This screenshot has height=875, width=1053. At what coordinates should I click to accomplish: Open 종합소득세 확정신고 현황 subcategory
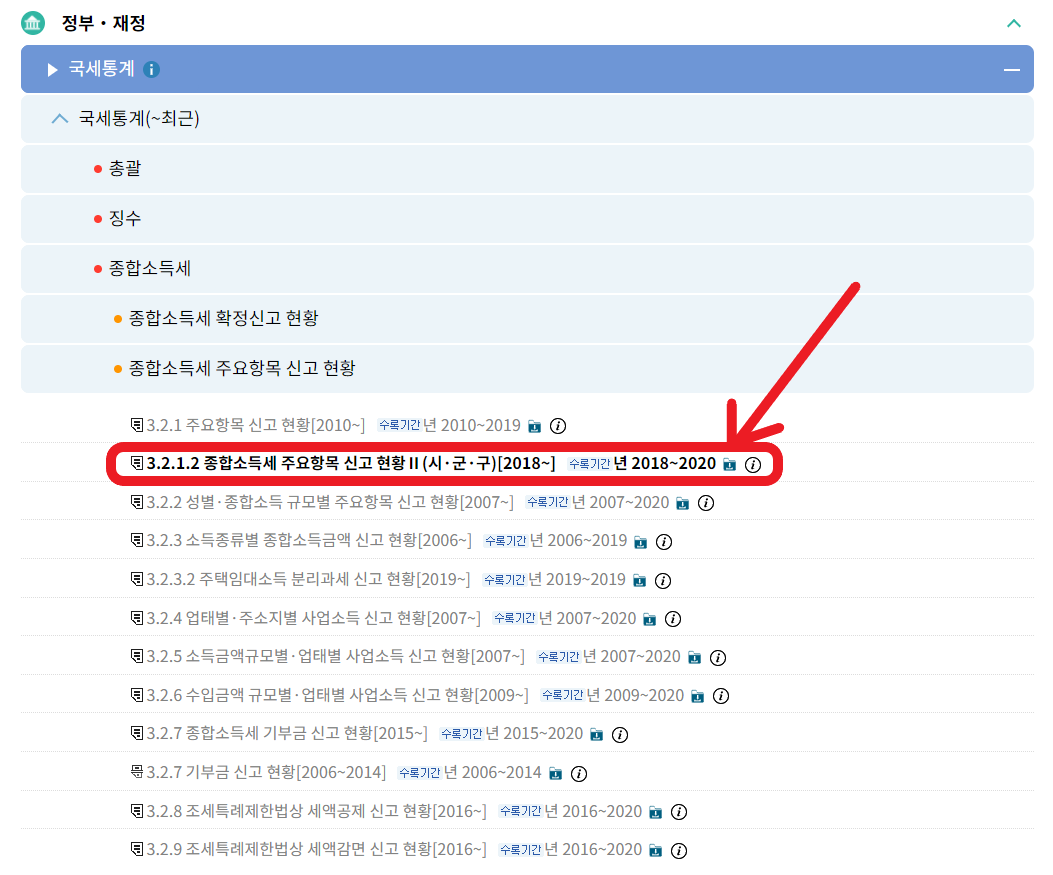[223, 318]
